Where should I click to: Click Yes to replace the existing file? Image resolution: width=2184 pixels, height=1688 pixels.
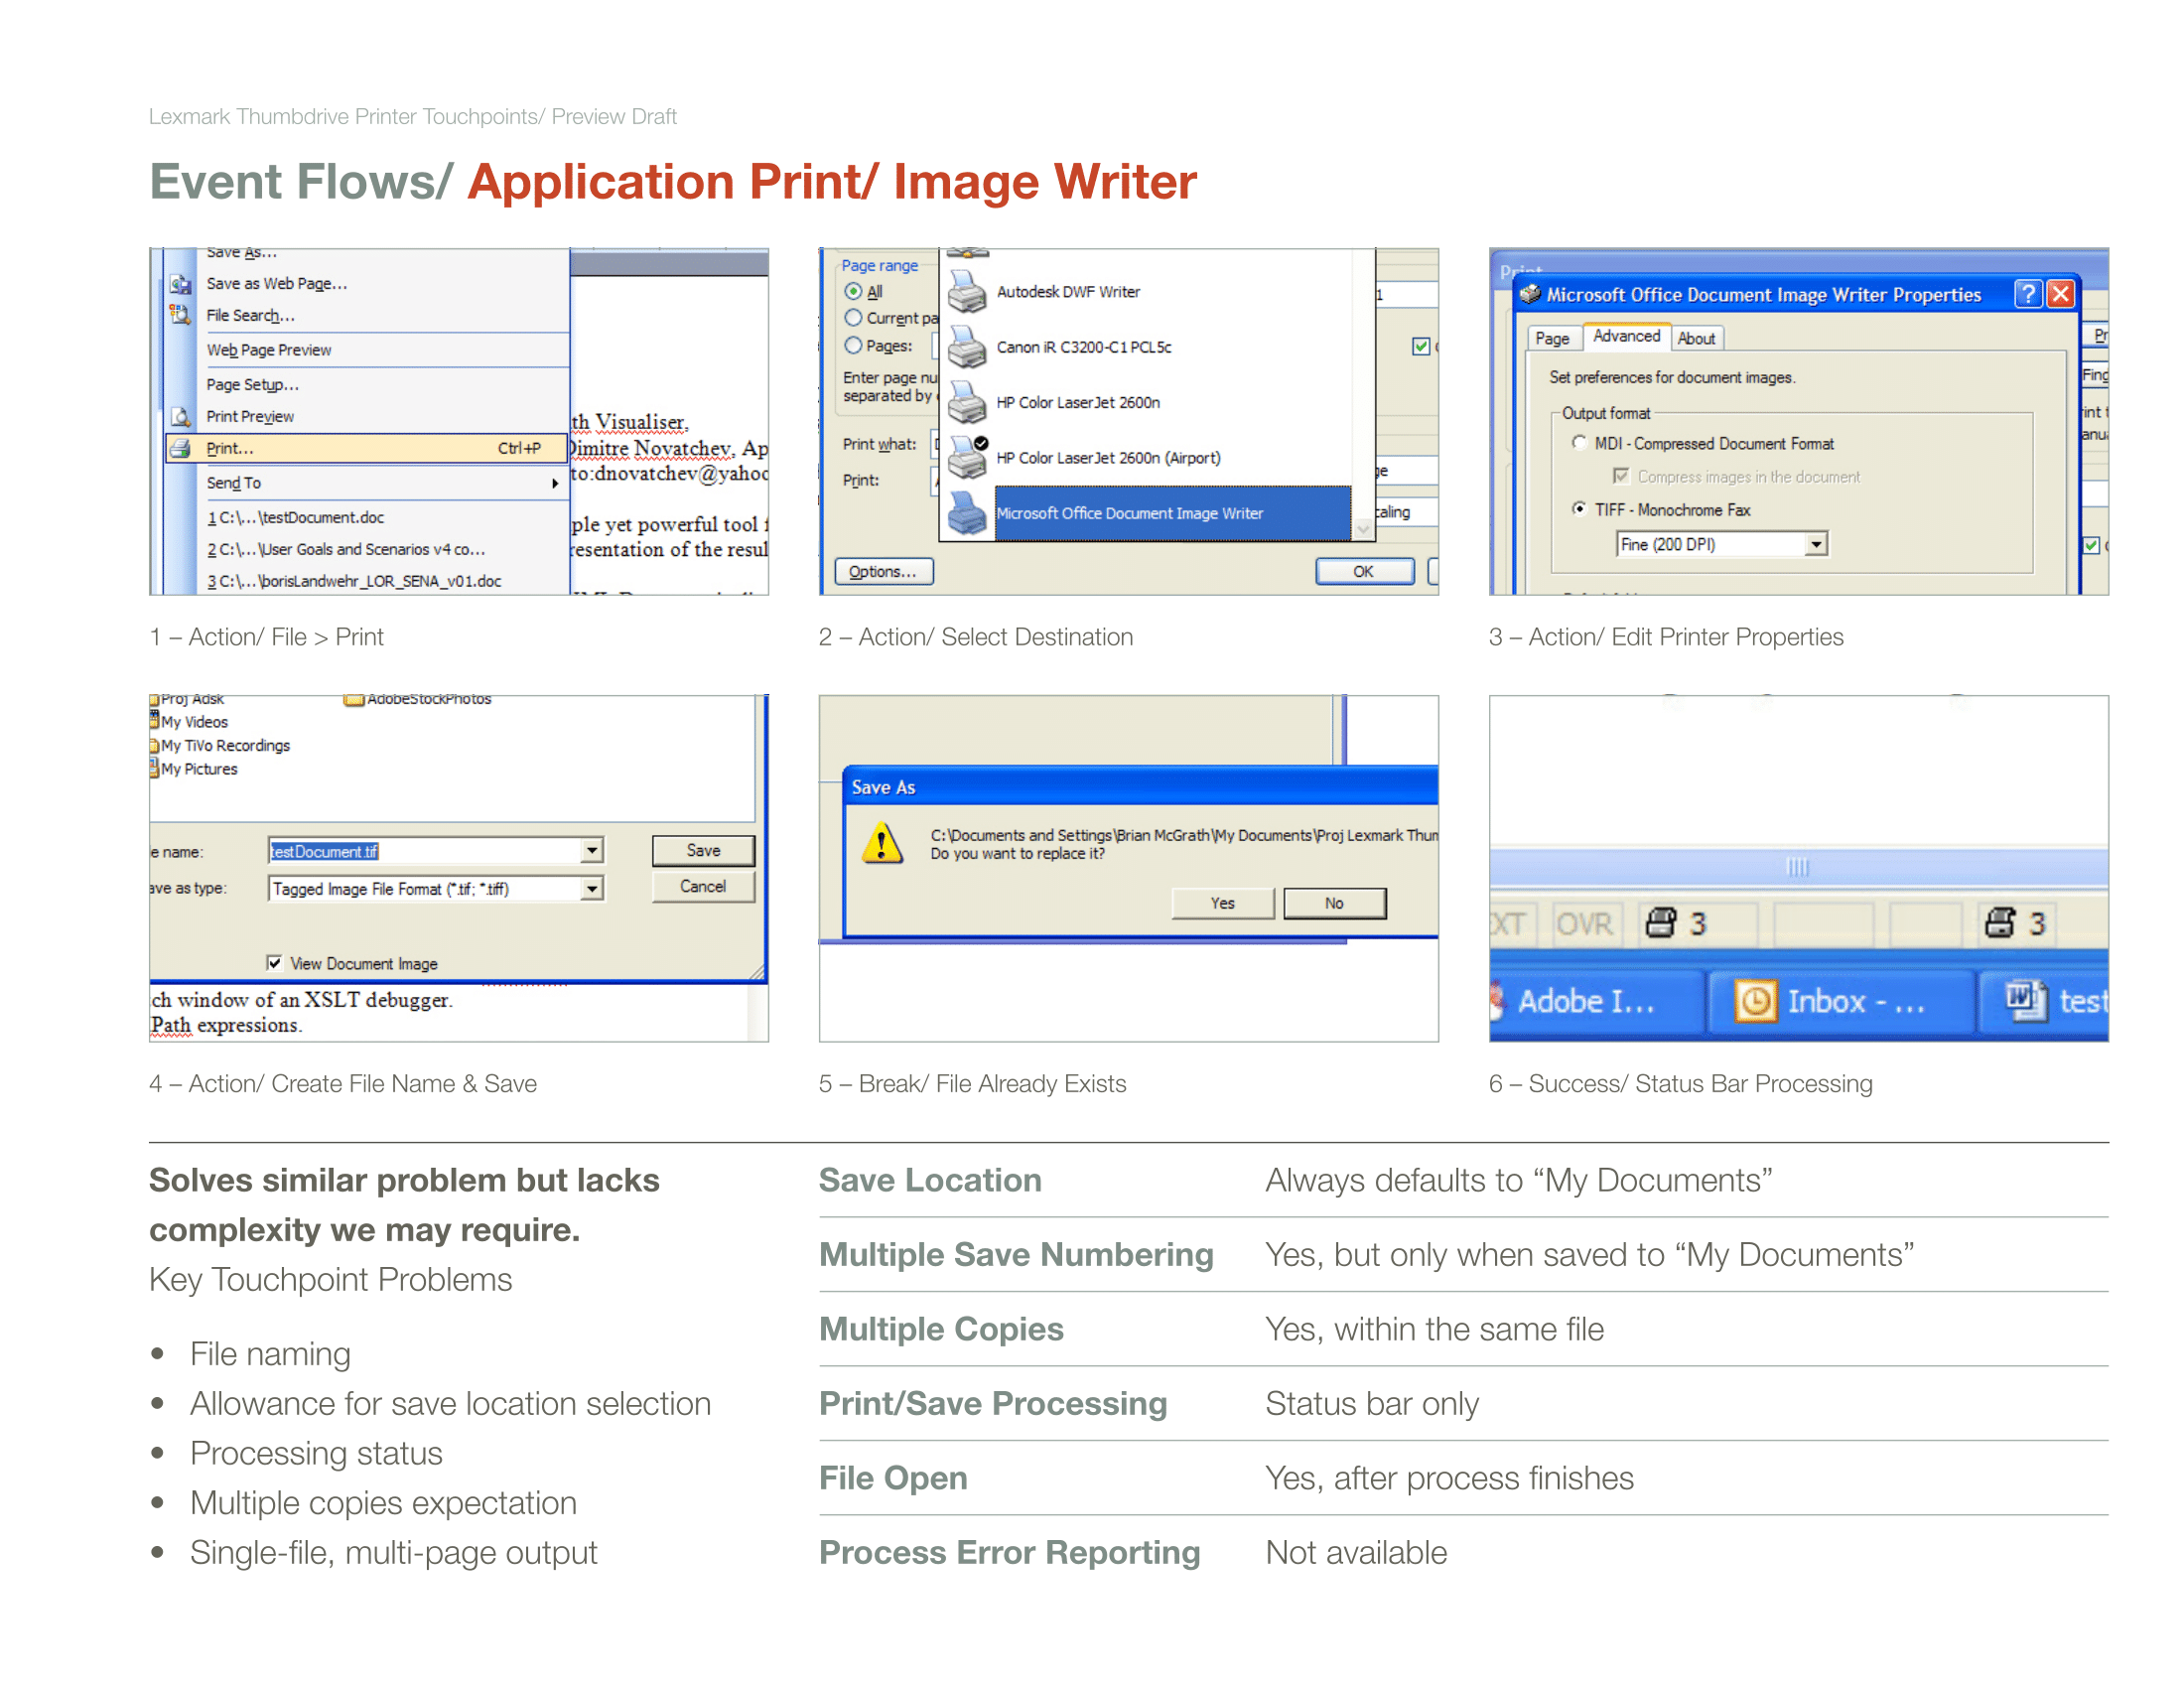[x=1223, y=904]
